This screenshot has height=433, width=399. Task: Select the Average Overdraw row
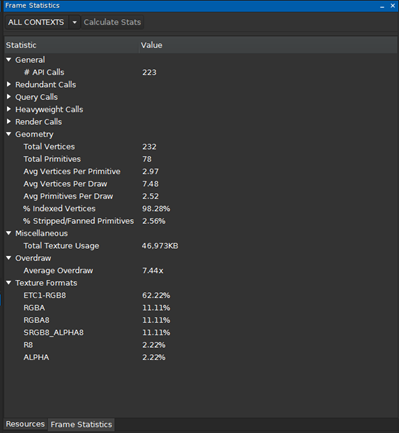(x=201, y=270)
